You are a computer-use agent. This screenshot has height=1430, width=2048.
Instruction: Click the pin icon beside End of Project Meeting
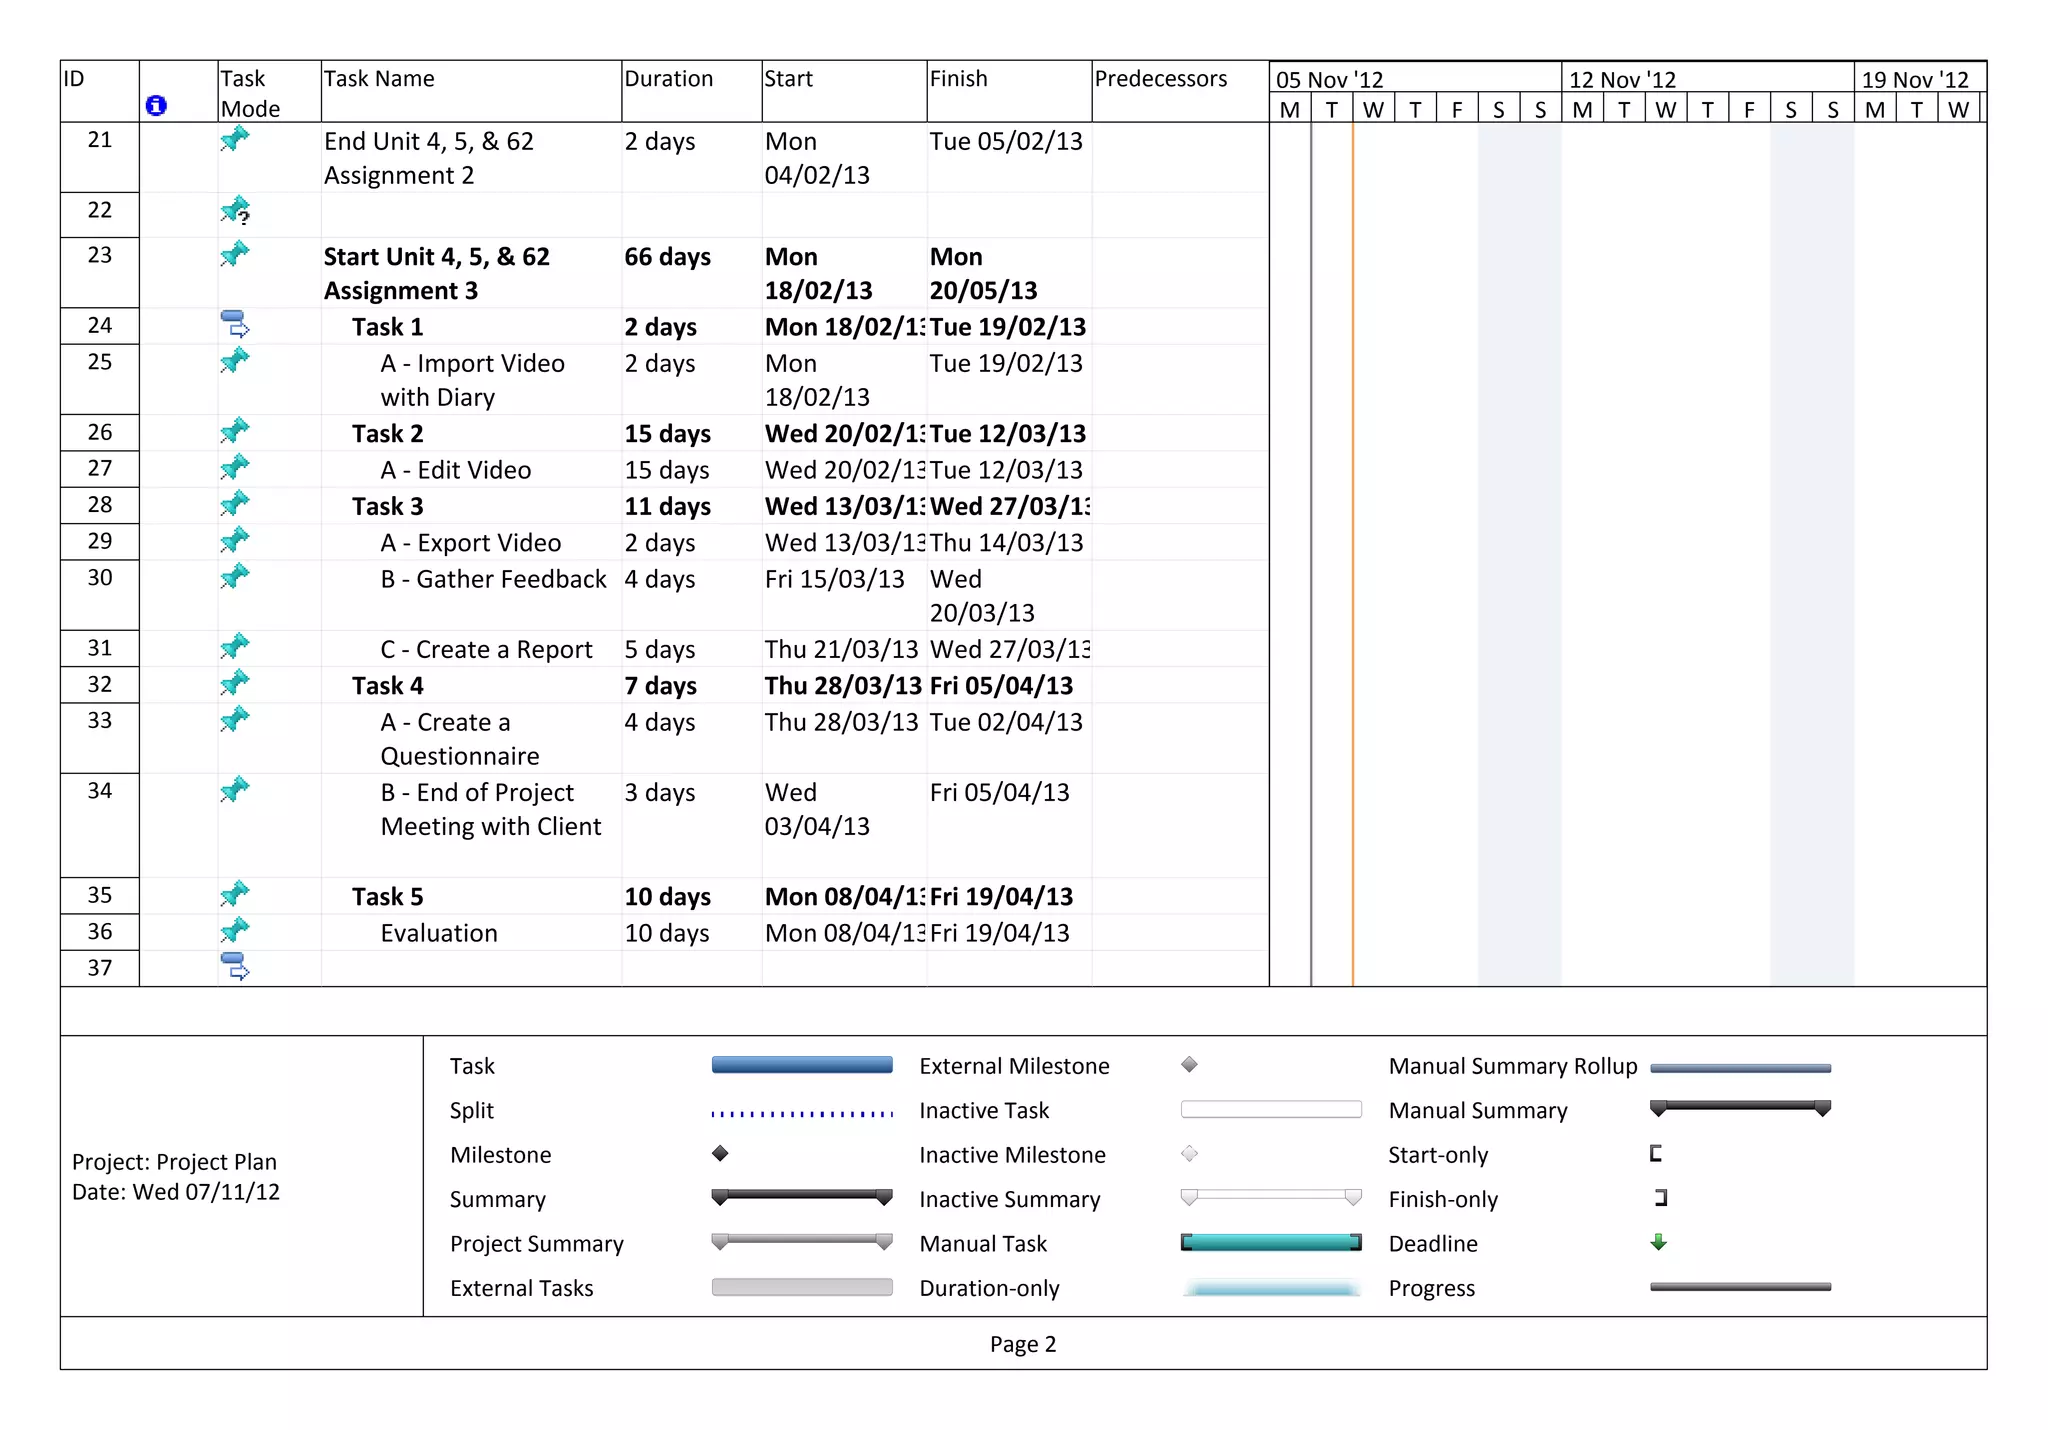tap(234, 789)
